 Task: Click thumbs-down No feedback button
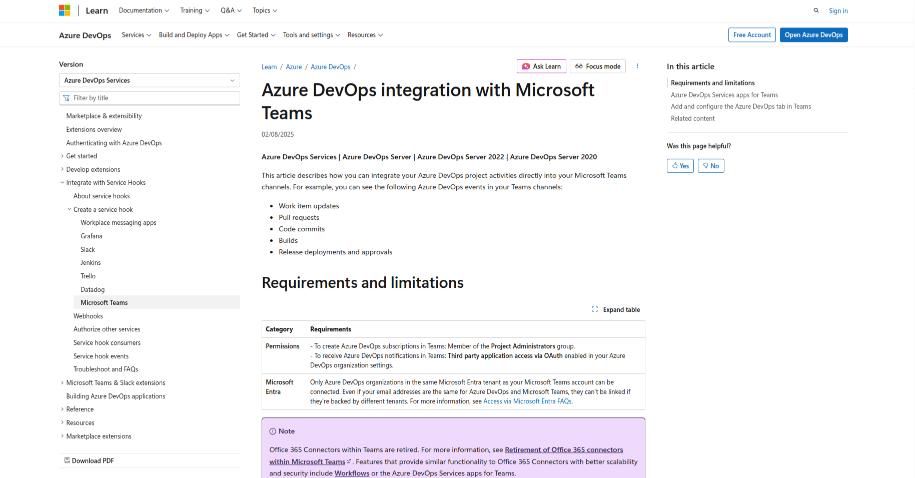[711, 165]
